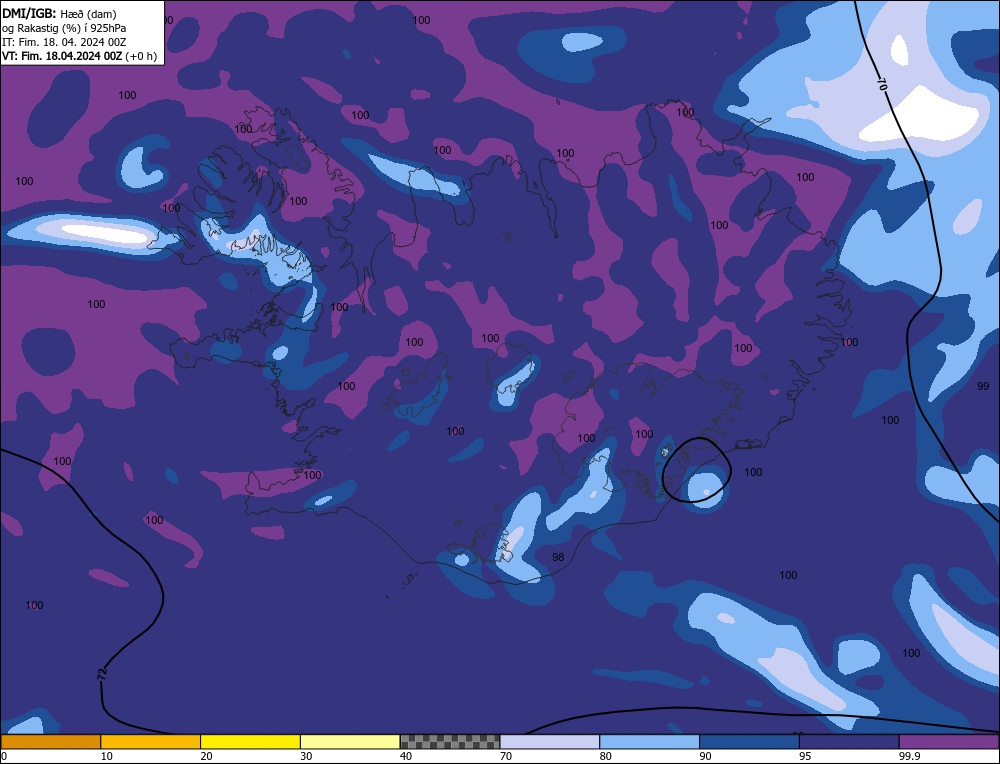Click the light blue 80–90 legend swatch
1000x764 pixels.
pos(649,742)
